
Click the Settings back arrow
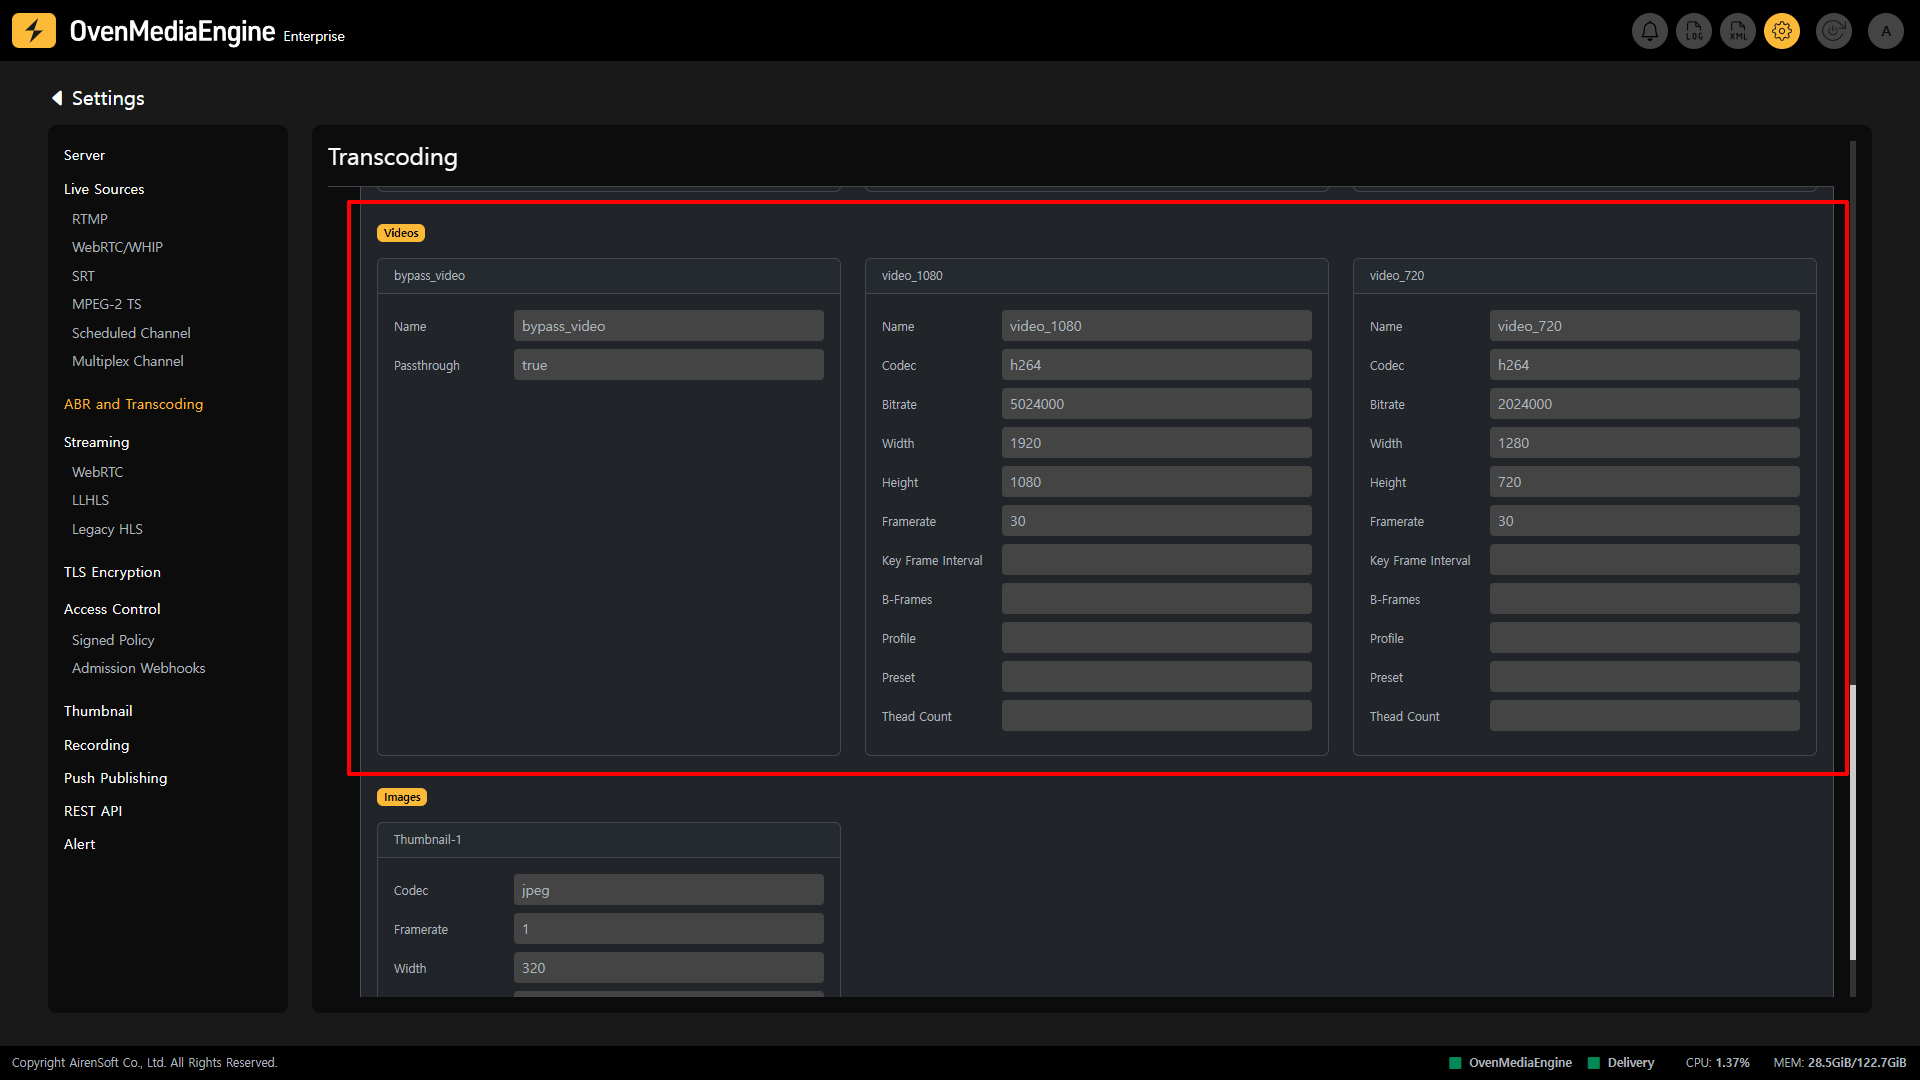(x=57, y=98)
